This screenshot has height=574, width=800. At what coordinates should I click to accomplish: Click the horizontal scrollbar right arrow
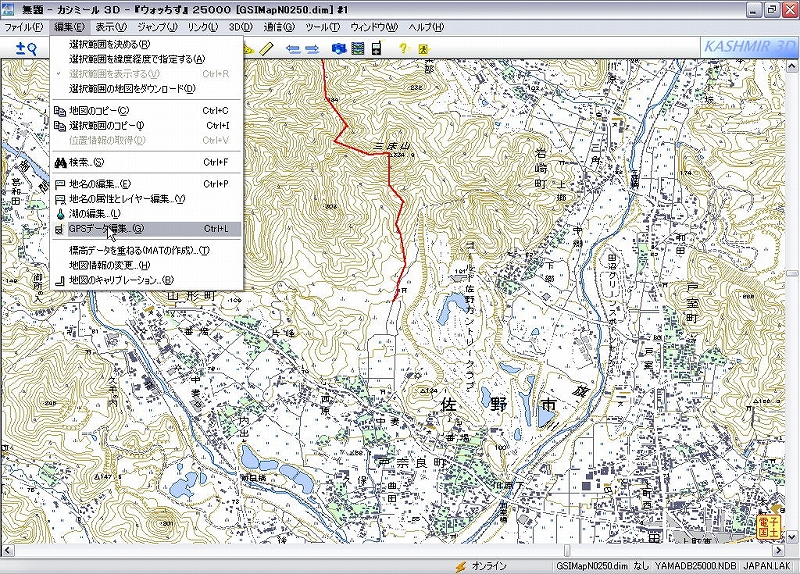779,551
